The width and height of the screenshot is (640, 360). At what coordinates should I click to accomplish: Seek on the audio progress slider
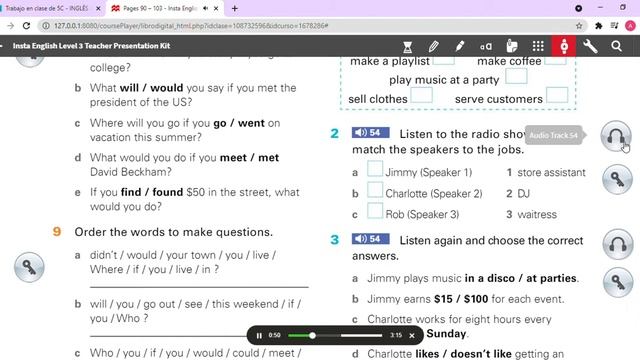(335, 336)
